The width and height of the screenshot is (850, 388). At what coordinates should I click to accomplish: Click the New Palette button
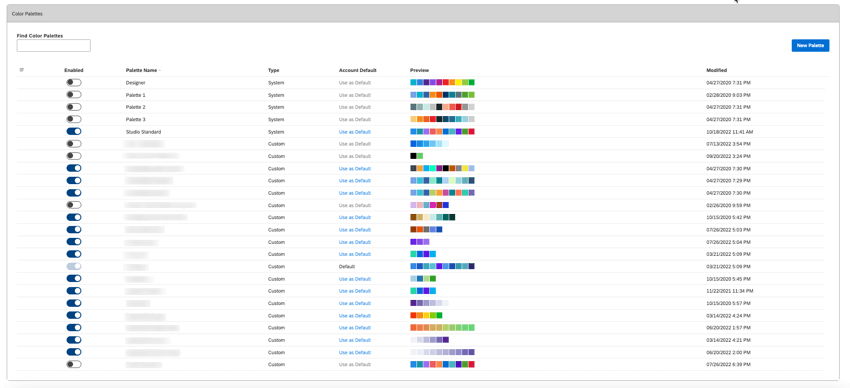810,46
